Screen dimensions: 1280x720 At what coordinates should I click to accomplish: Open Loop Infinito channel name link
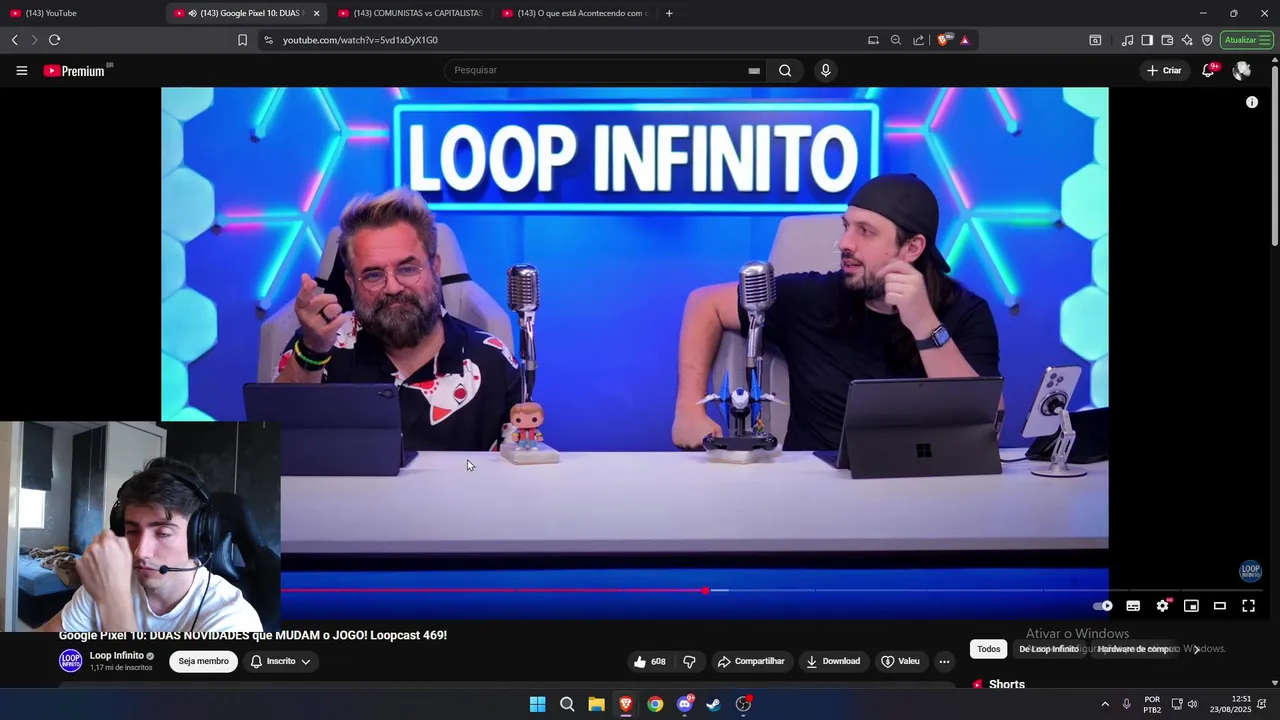click(117, 656)
